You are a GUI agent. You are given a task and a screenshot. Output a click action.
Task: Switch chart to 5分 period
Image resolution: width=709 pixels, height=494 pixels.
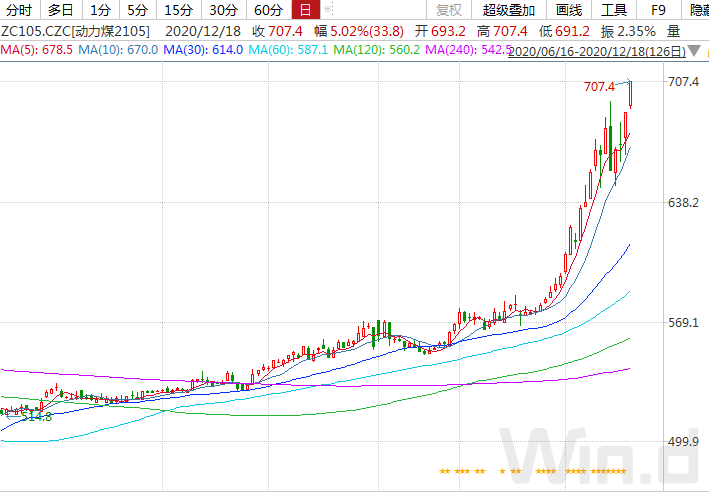[x=137, y=9]
